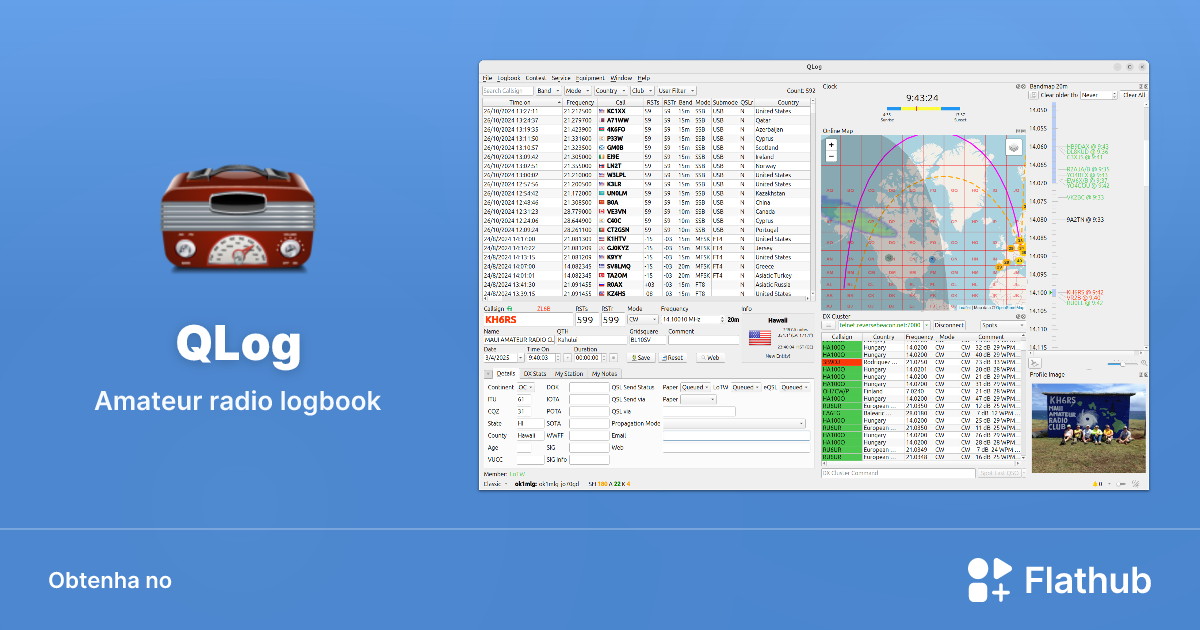Click the Clear All button in the Bandmap panel
This screenshot has width=1200, height=630.
coord(1135,95)
